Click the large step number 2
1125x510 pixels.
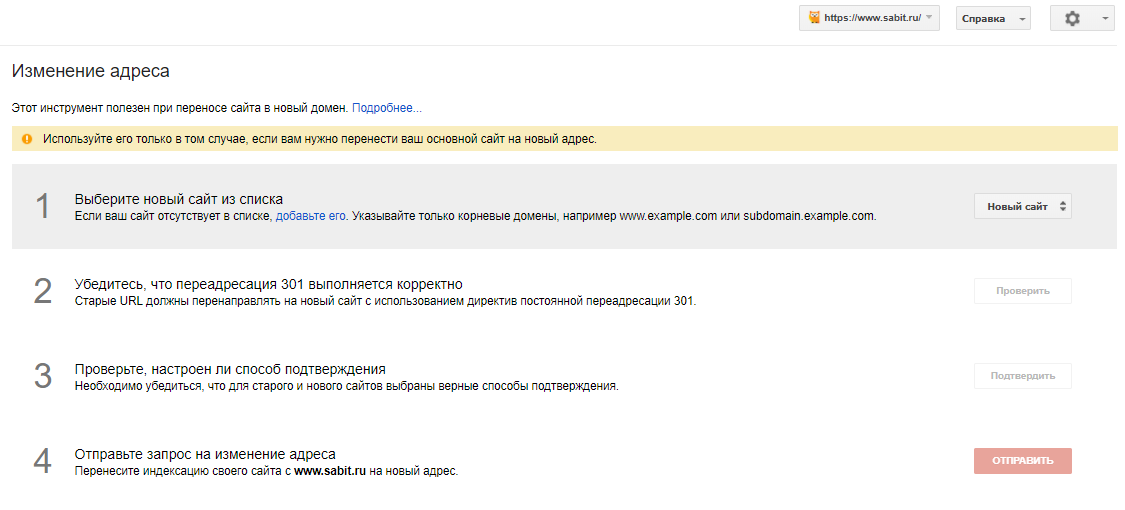42,291
